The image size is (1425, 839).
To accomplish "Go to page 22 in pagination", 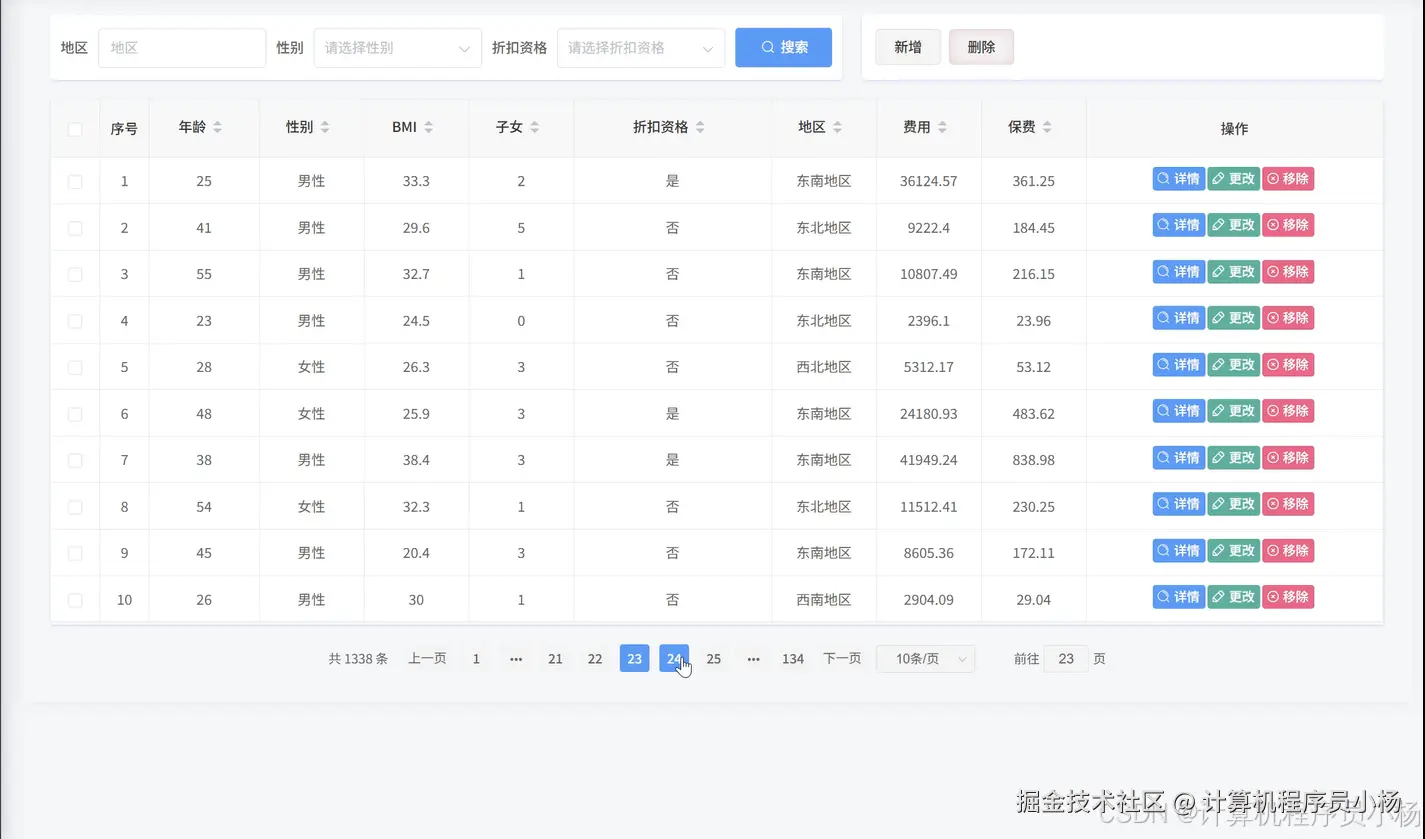I will pos(595,659).
